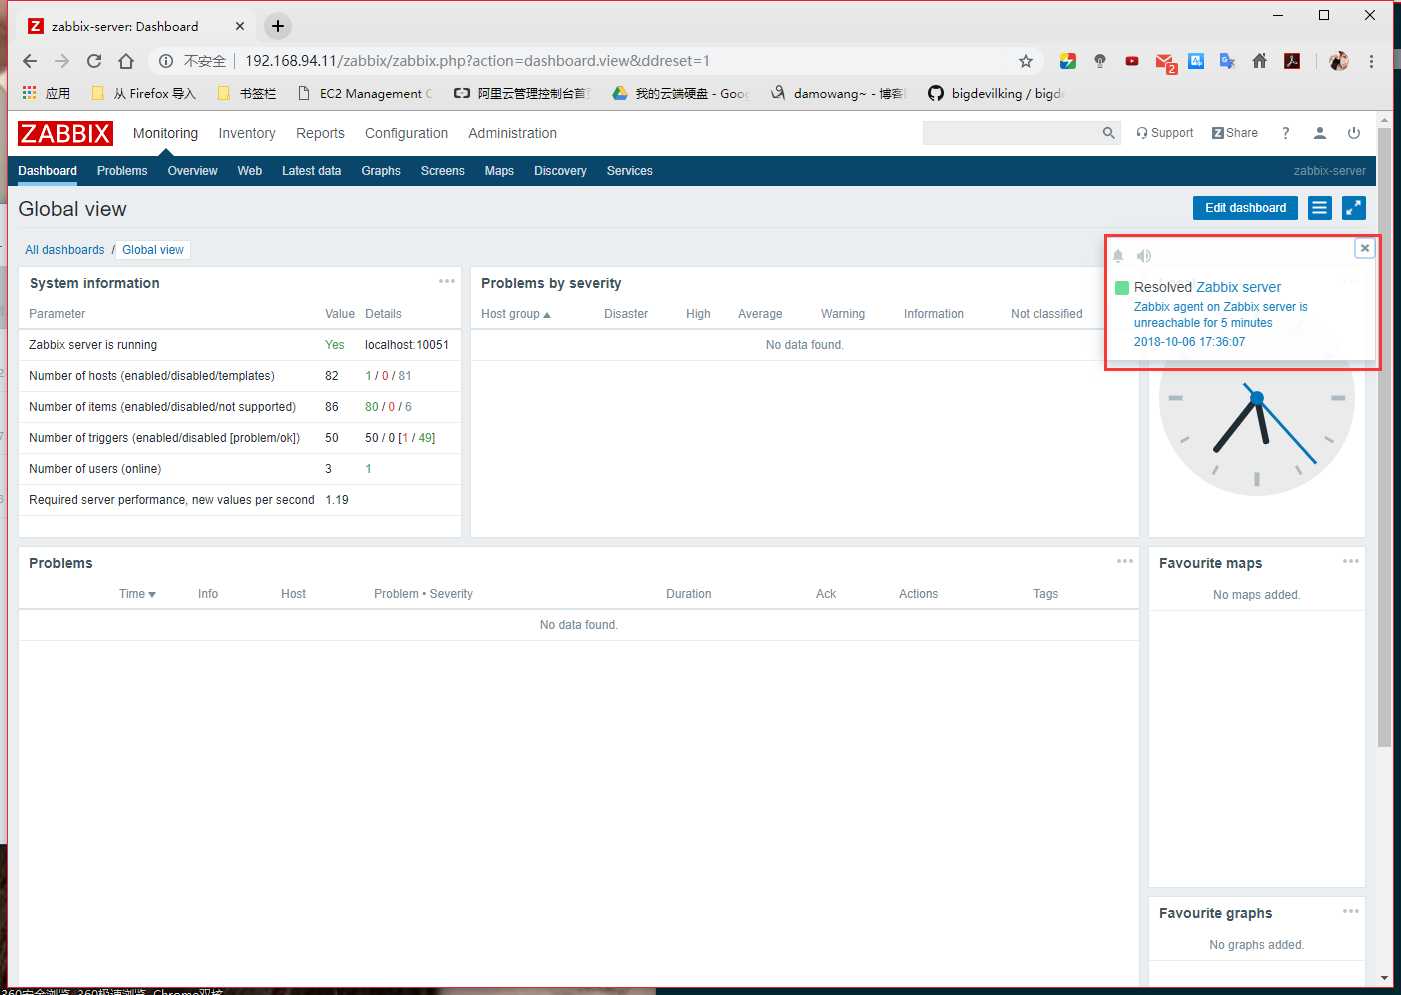Follow the All dashboards breadcrumb link
Image resolution: width=1401 pixels, height=995 pixels.
point(65,250)
